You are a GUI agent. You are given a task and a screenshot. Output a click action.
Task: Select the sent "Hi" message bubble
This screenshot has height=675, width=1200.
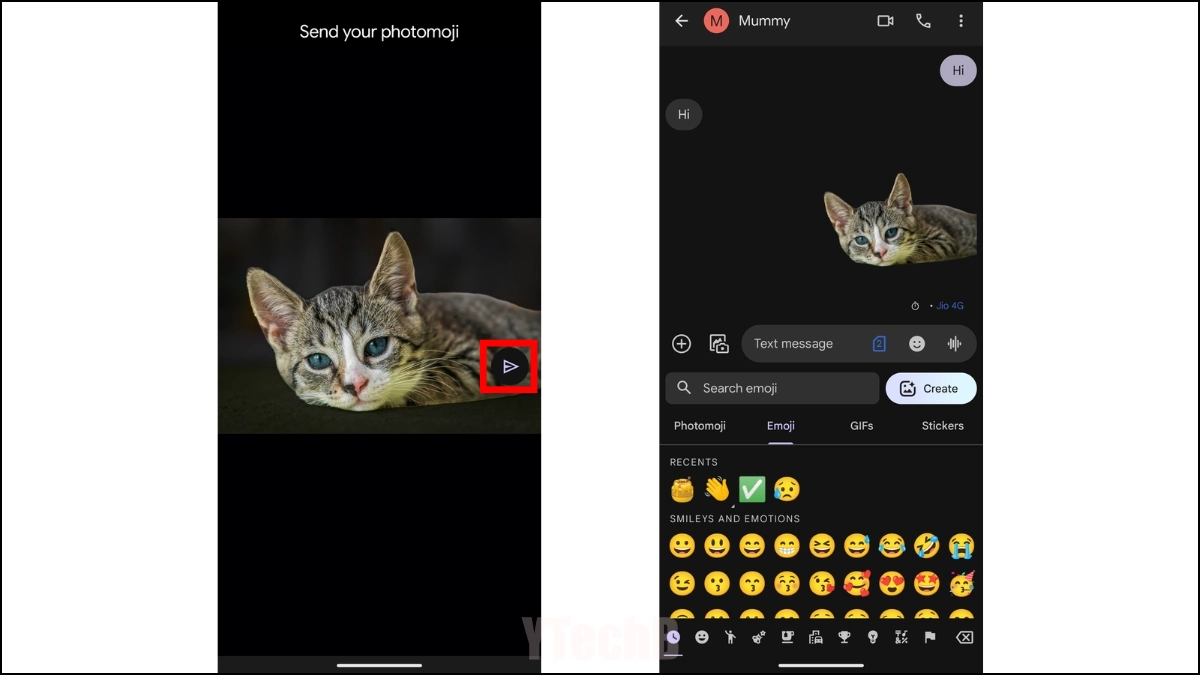point(958,70)
